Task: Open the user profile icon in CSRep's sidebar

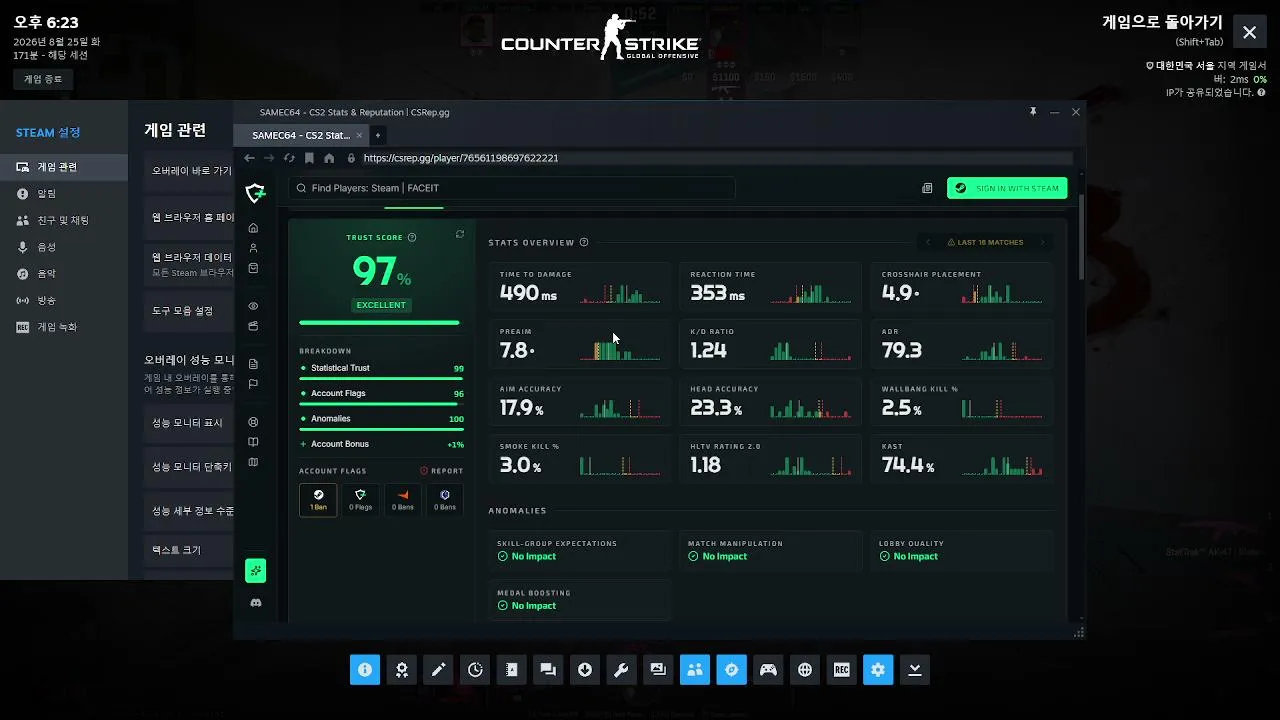Action: [x=254, y=248]
